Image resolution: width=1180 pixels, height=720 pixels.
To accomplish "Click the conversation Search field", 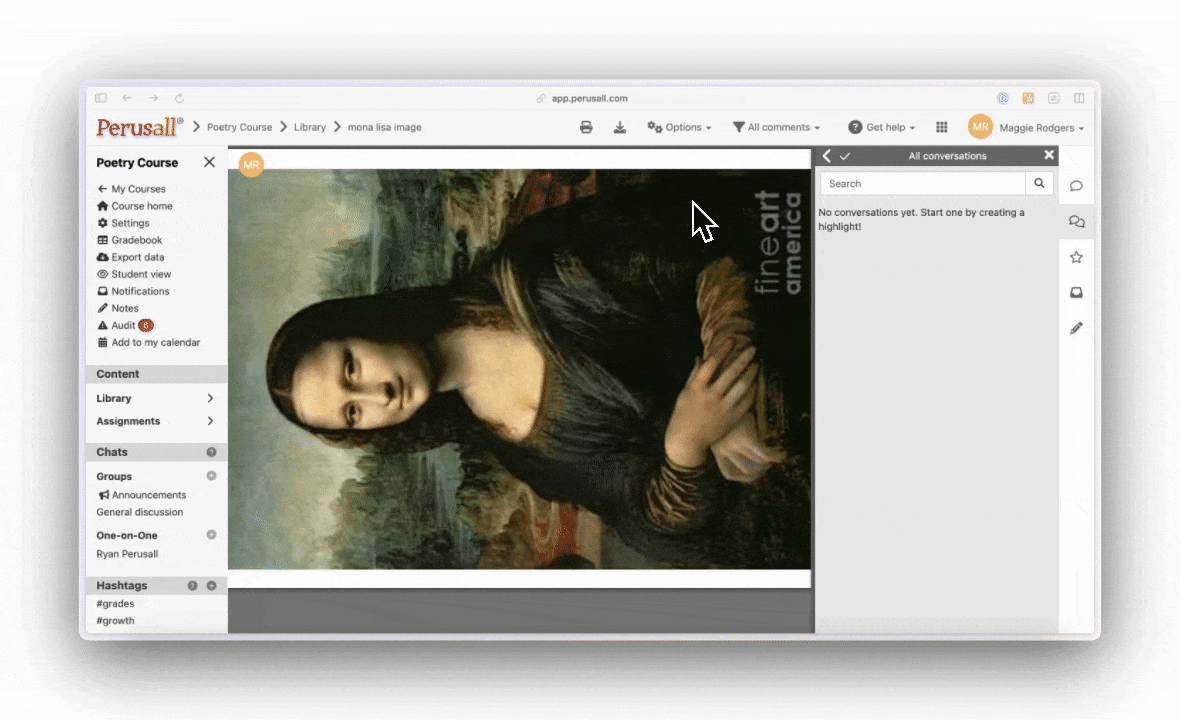I will click(923, 184).
